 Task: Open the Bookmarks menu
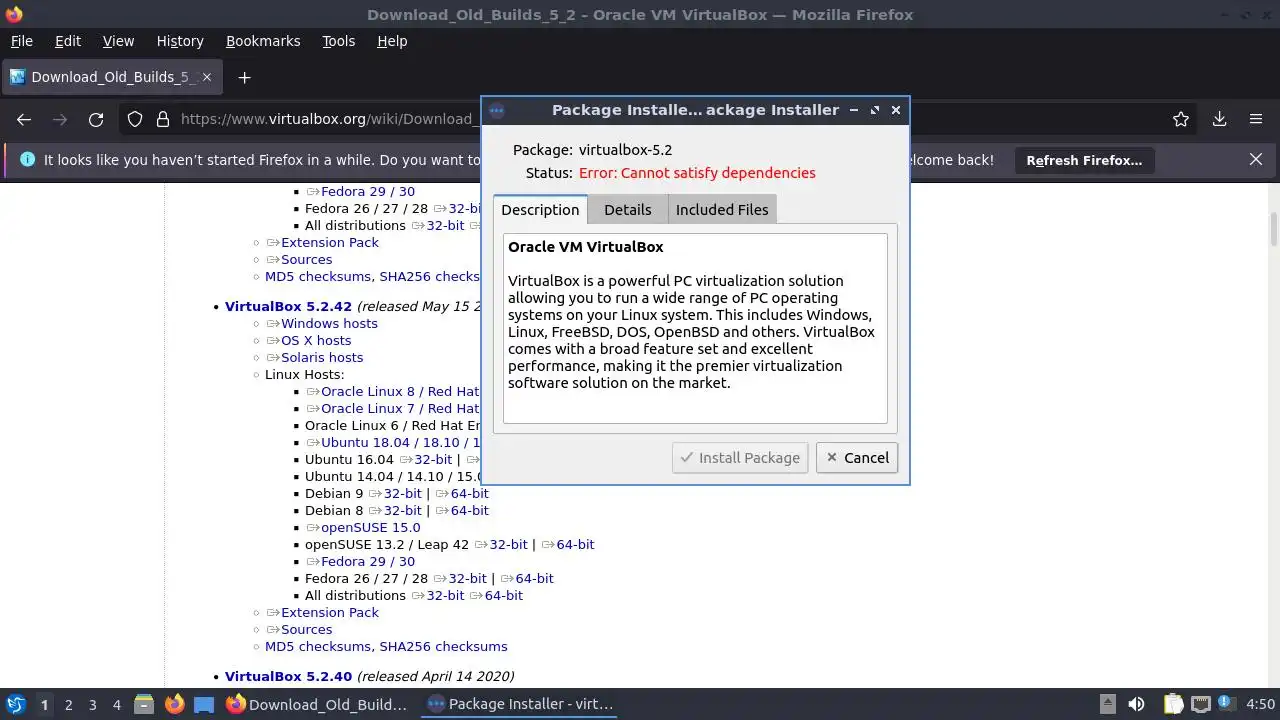tap(263, 41)
